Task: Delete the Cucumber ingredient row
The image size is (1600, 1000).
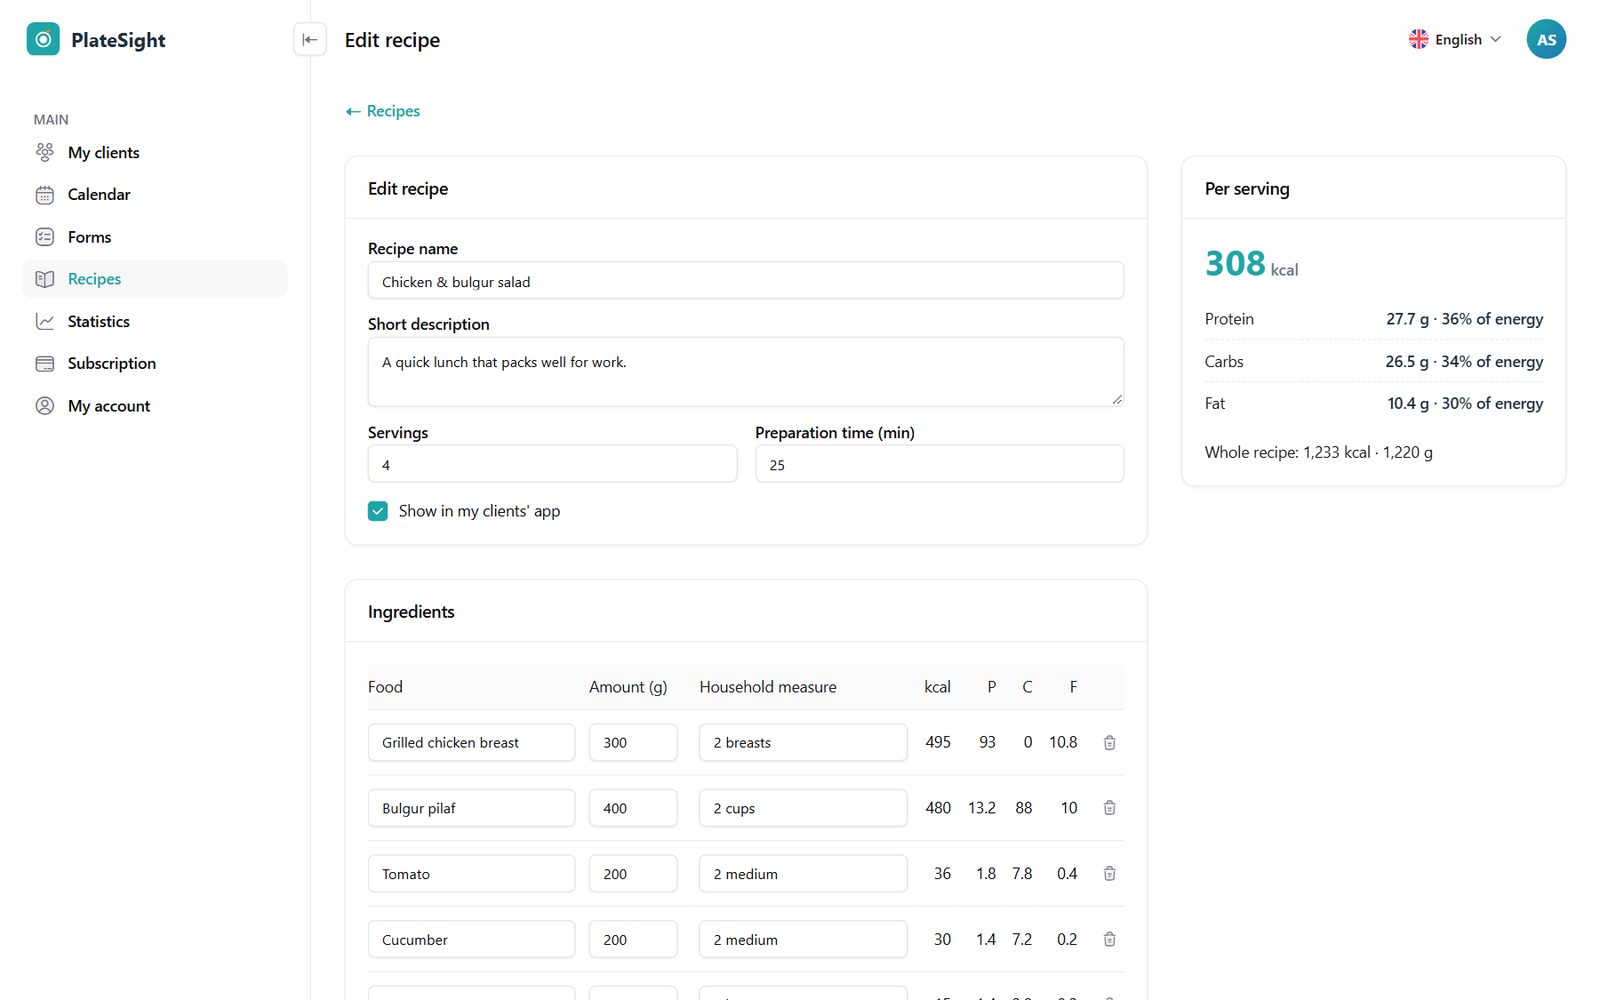Action: coord(1109,939)
